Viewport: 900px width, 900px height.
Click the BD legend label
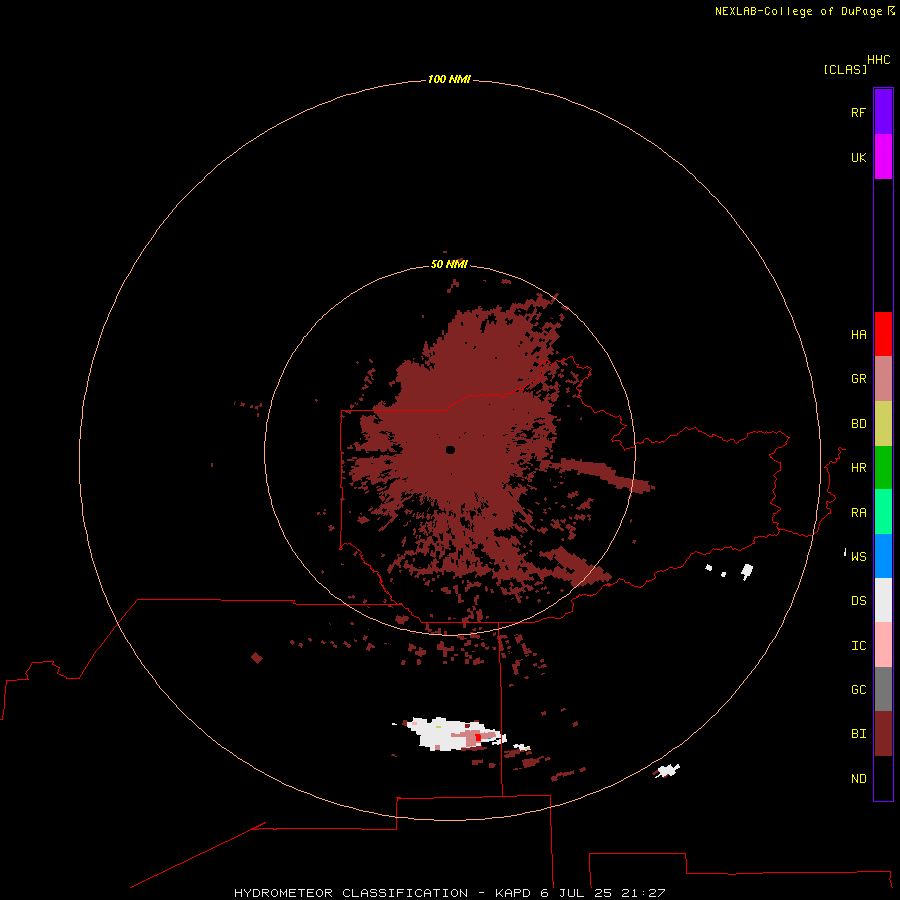pyautogui.click(x=858, y=424)
